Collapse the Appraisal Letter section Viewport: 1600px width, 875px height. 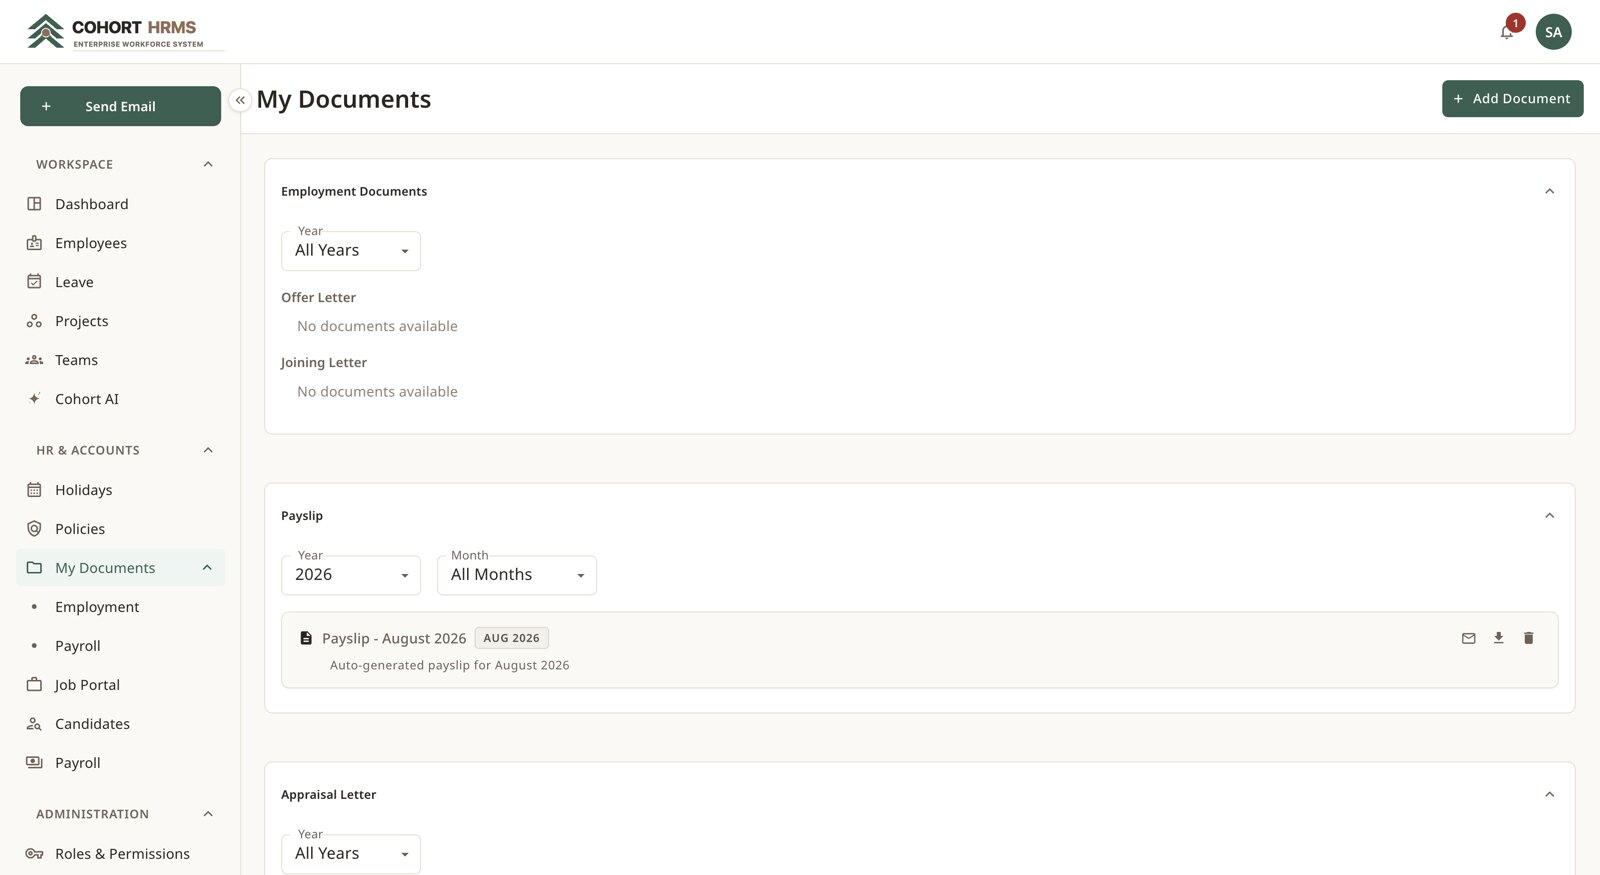[1549, 795]
